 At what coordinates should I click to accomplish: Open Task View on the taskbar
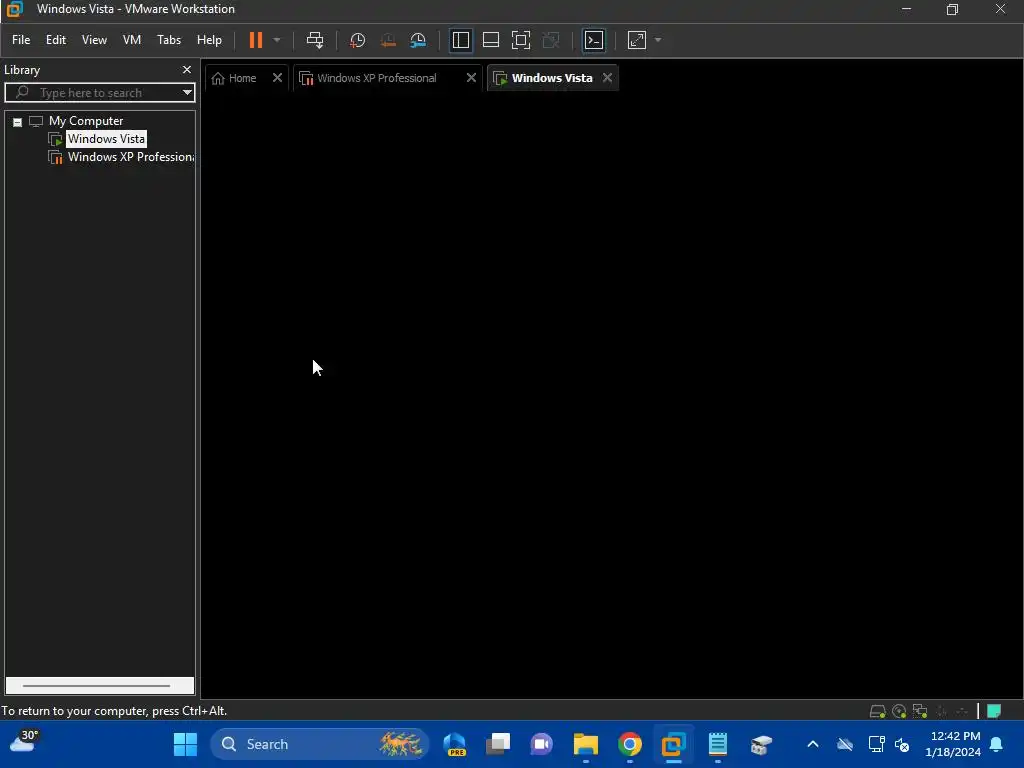(498, 744)
